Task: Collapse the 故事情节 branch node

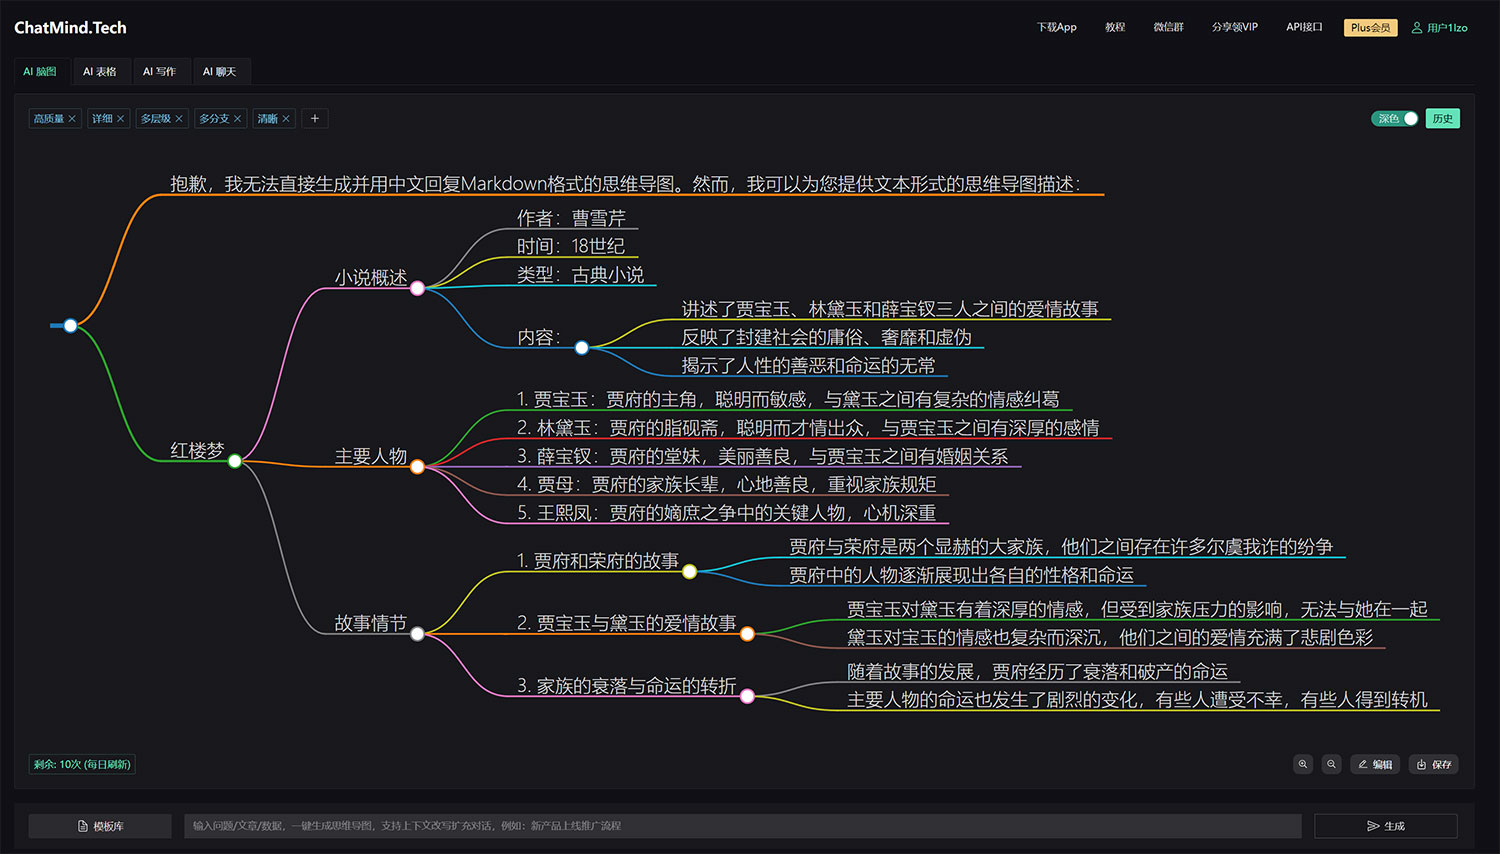Action: point(417,633)
